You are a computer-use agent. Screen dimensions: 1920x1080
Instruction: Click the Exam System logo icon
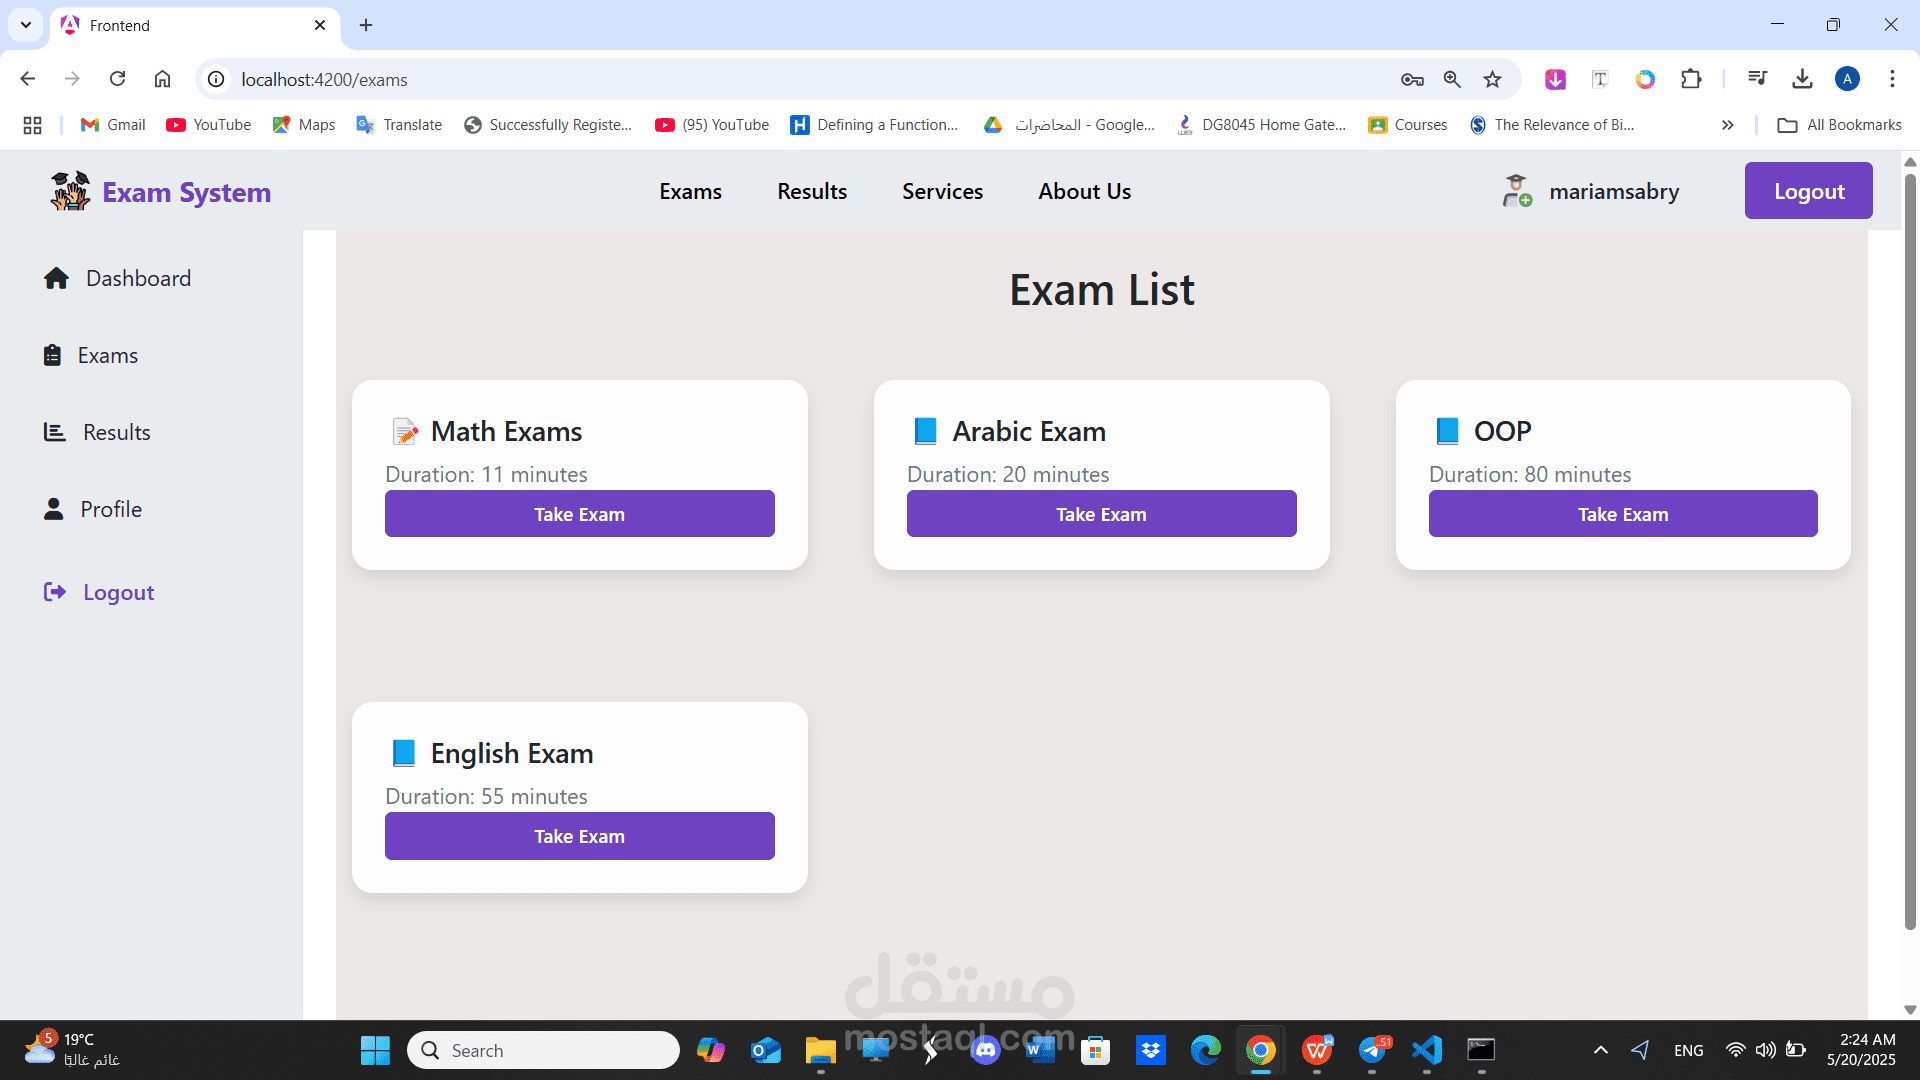(70, 191)
